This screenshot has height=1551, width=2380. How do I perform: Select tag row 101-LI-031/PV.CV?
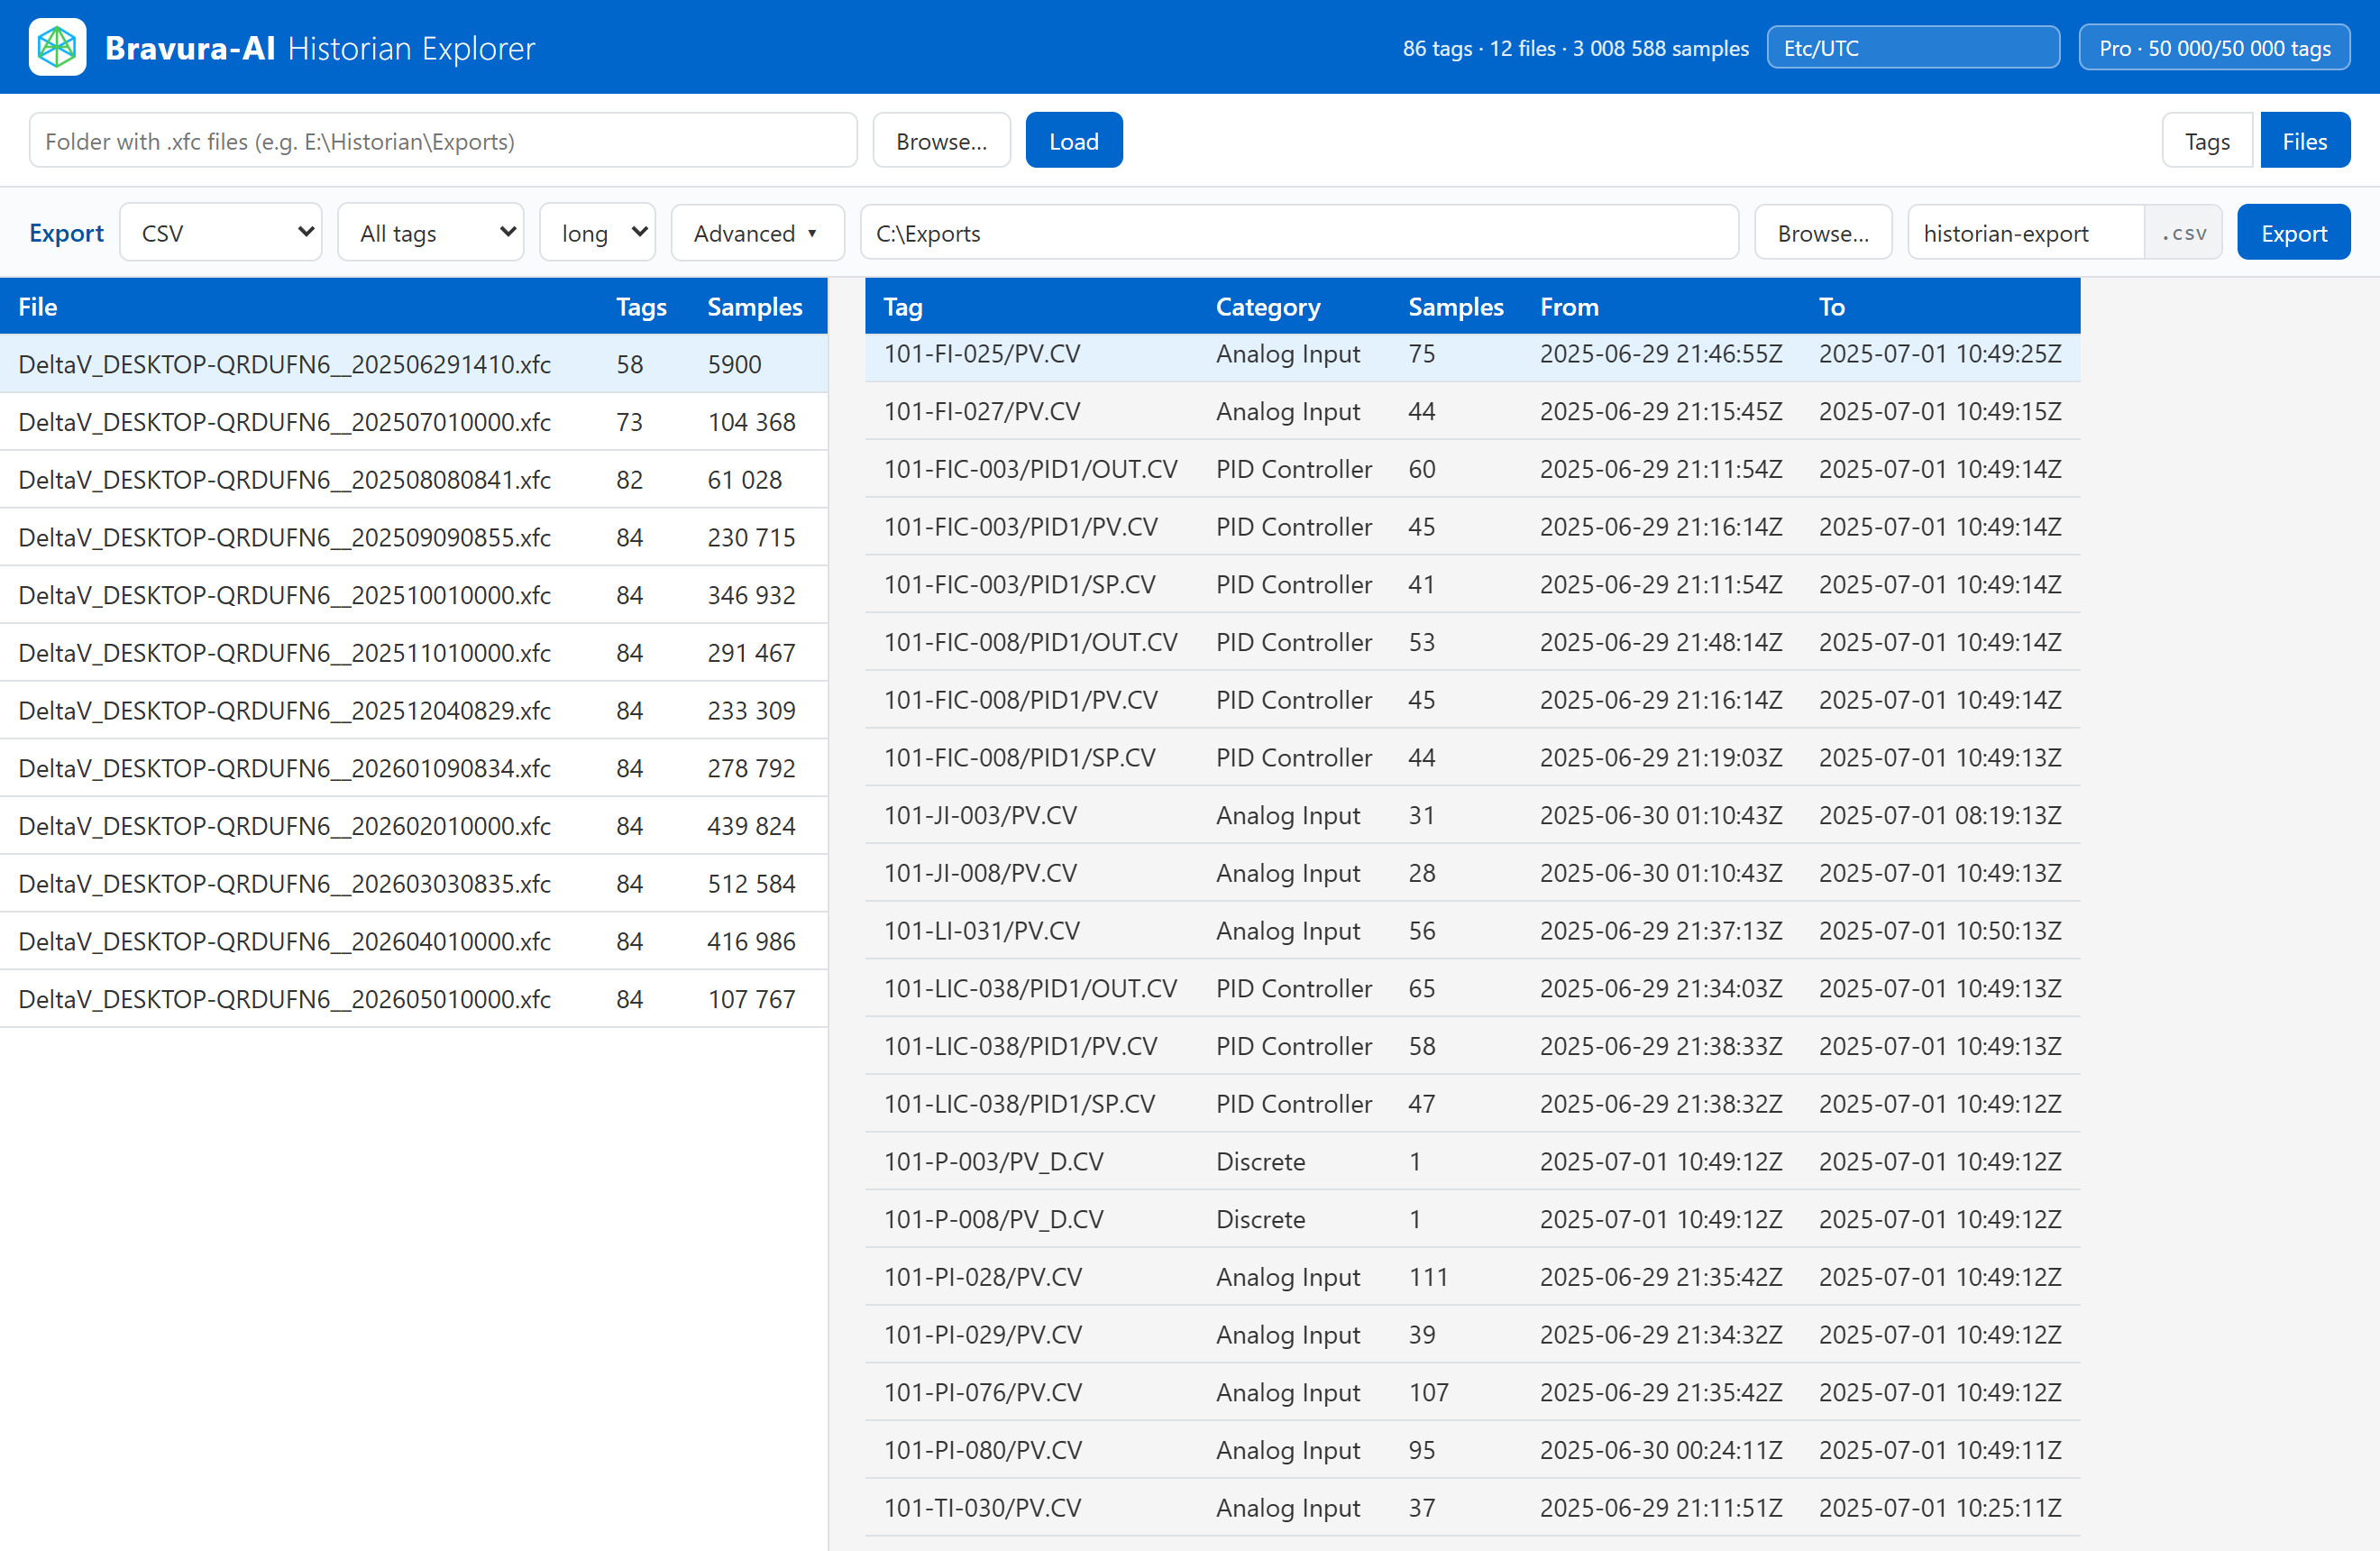pyautogui.click(x=1472, y=931)
